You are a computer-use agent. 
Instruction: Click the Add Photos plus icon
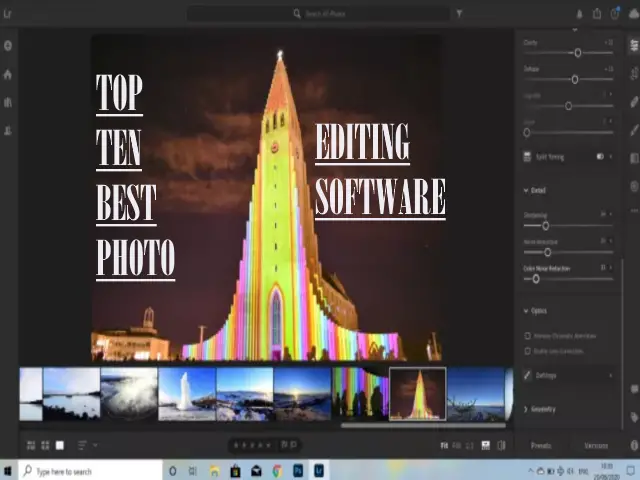point(8,45)
